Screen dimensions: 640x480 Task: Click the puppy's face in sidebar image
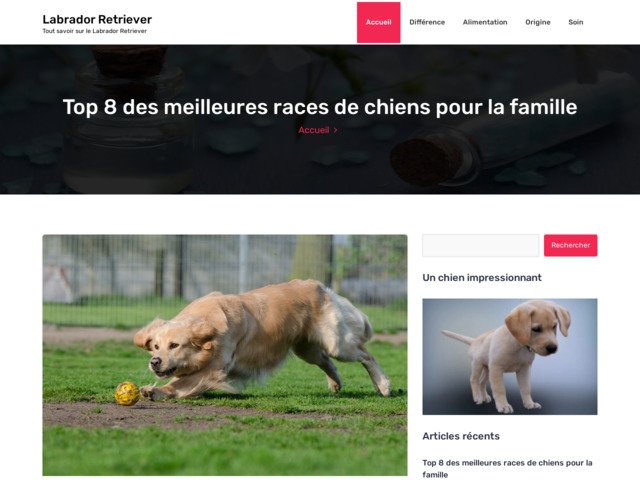coord(539,329)
